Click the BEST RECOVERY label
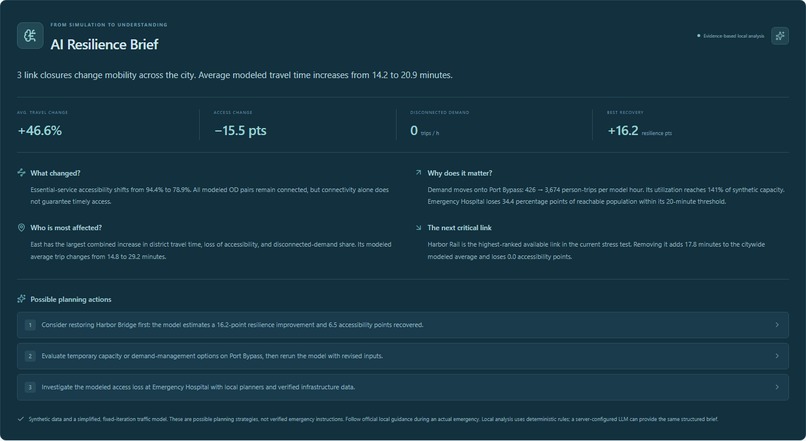The image size is (806, 441). tap(625, 112)
